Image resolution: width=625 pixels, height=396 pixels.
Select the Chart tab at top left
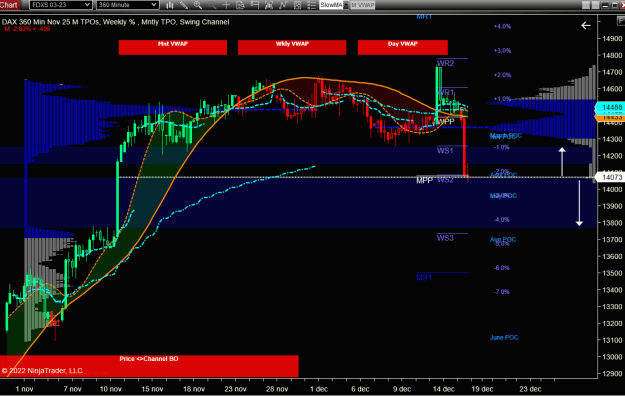10,5
